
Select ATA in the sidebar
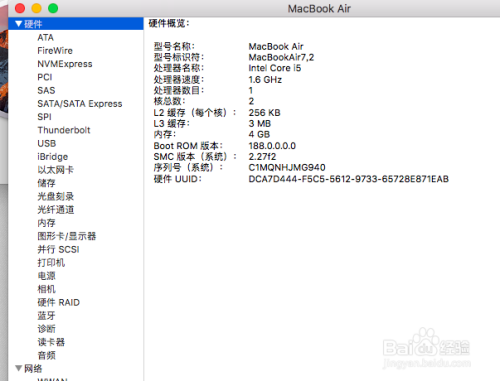tap(45, 37)
